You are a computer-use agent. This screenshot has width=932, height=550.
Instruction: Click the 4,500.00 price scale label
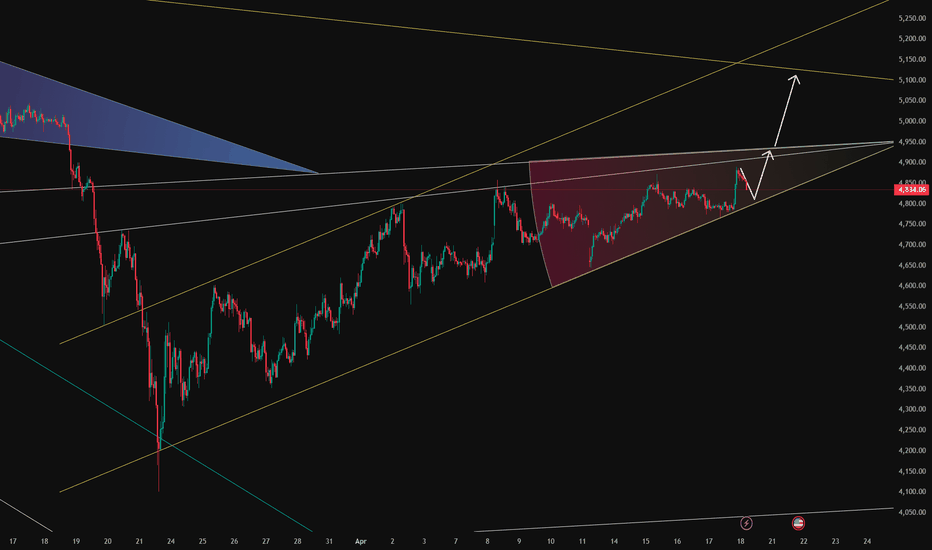point(912,326)
